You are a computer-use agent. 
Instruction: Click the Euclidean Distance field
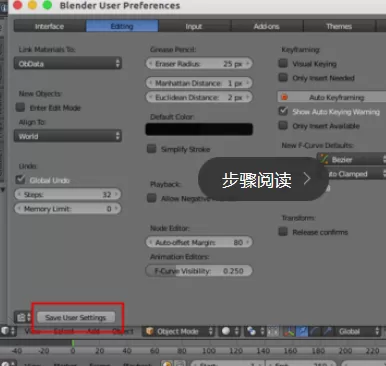[199, 97]
